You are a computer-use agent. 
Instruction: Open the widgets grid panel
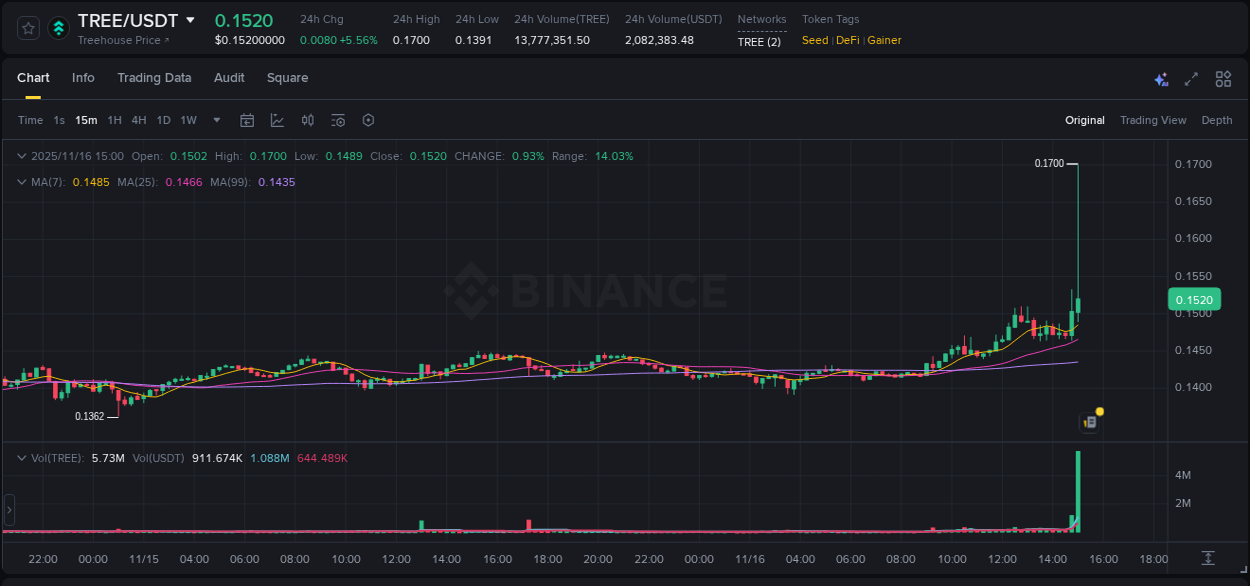click(1223, 79)
